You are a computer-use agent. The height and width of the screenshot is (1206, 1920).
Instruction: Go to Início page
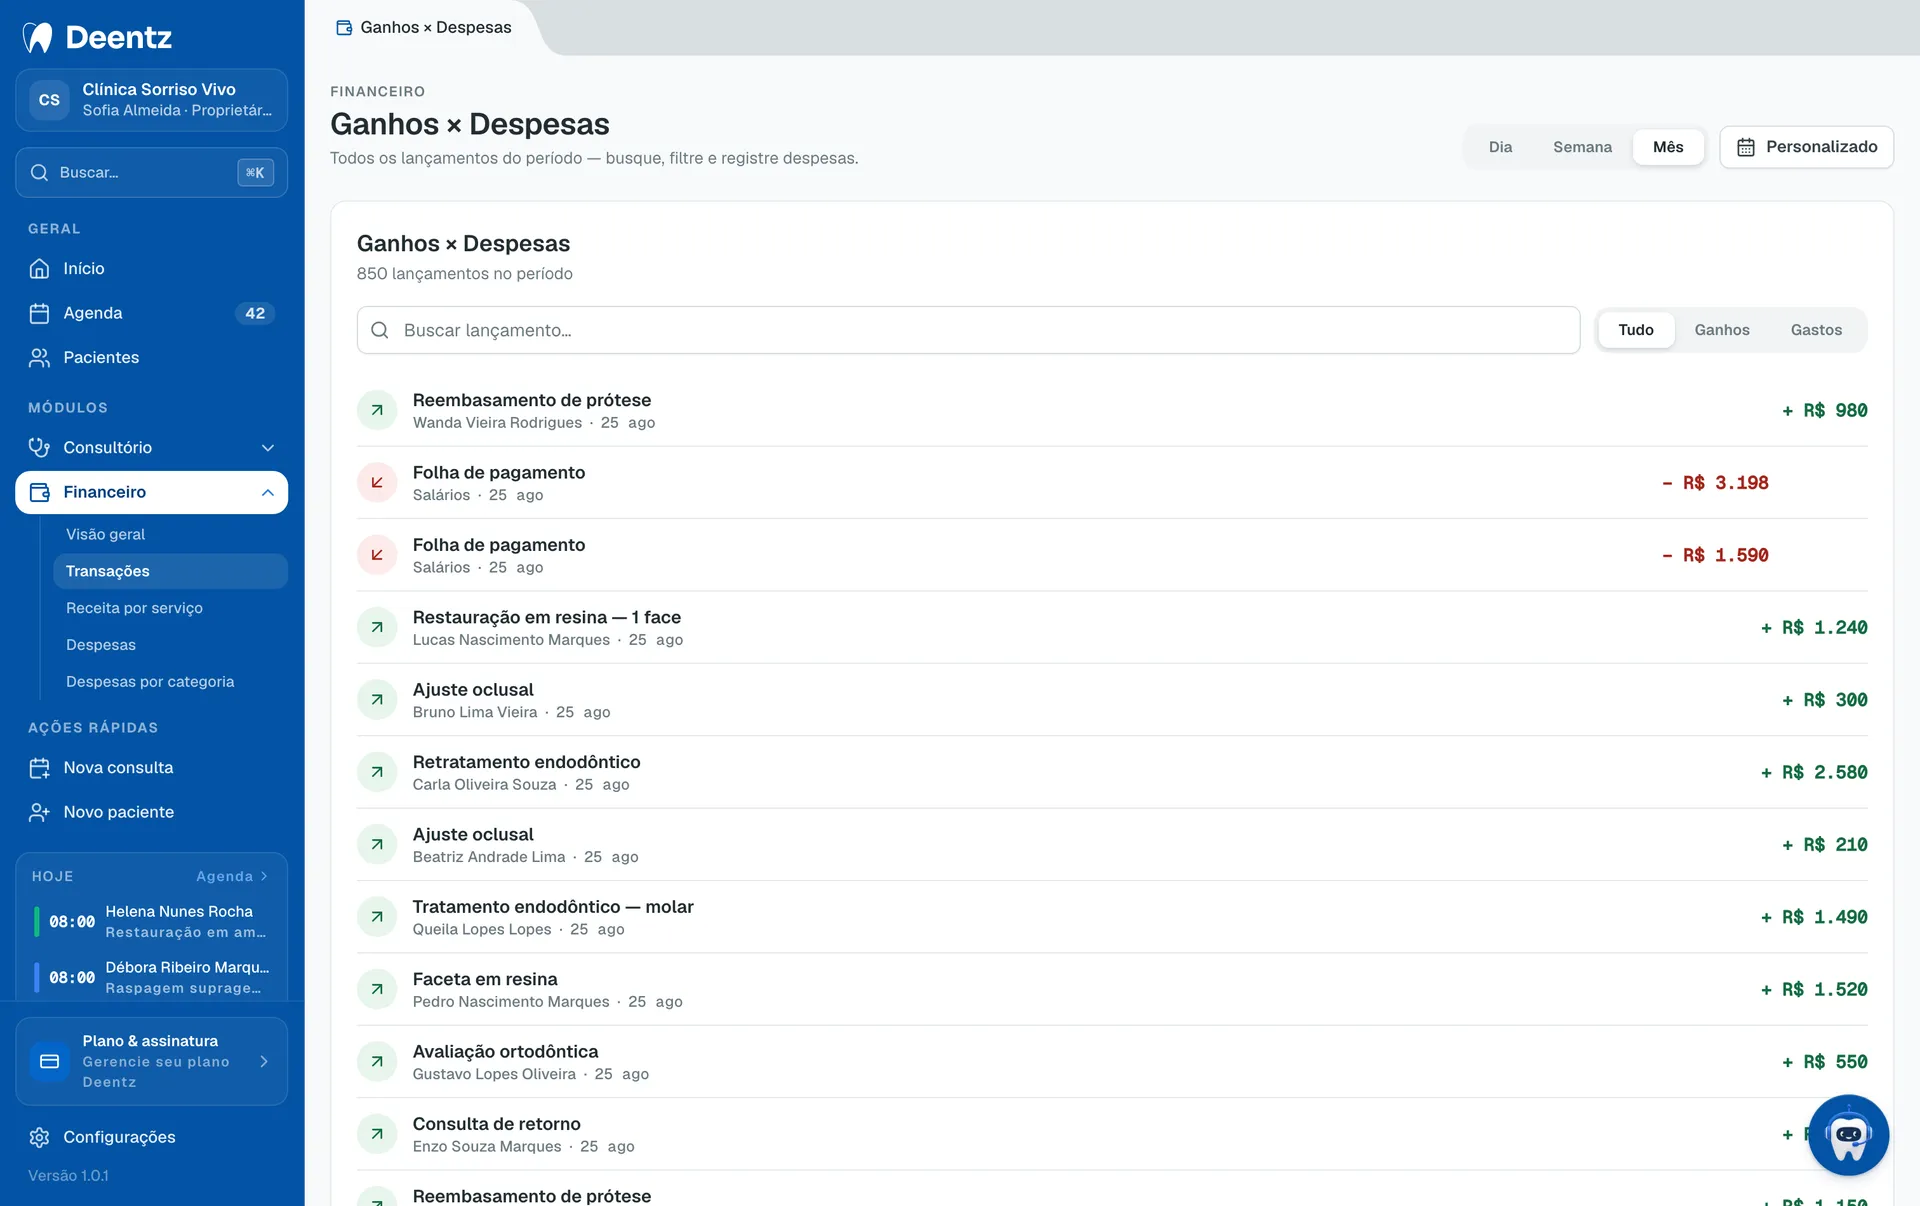[x=151, y=269]
